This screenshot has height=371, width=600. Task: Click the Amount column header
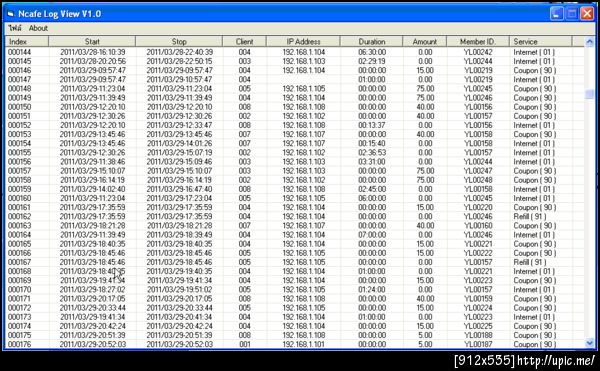point(424,41)
